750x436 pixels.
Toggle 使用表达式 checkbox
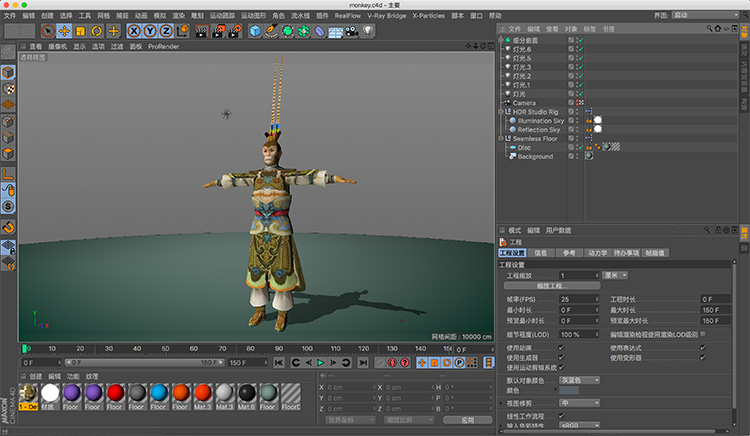[703, 348]
